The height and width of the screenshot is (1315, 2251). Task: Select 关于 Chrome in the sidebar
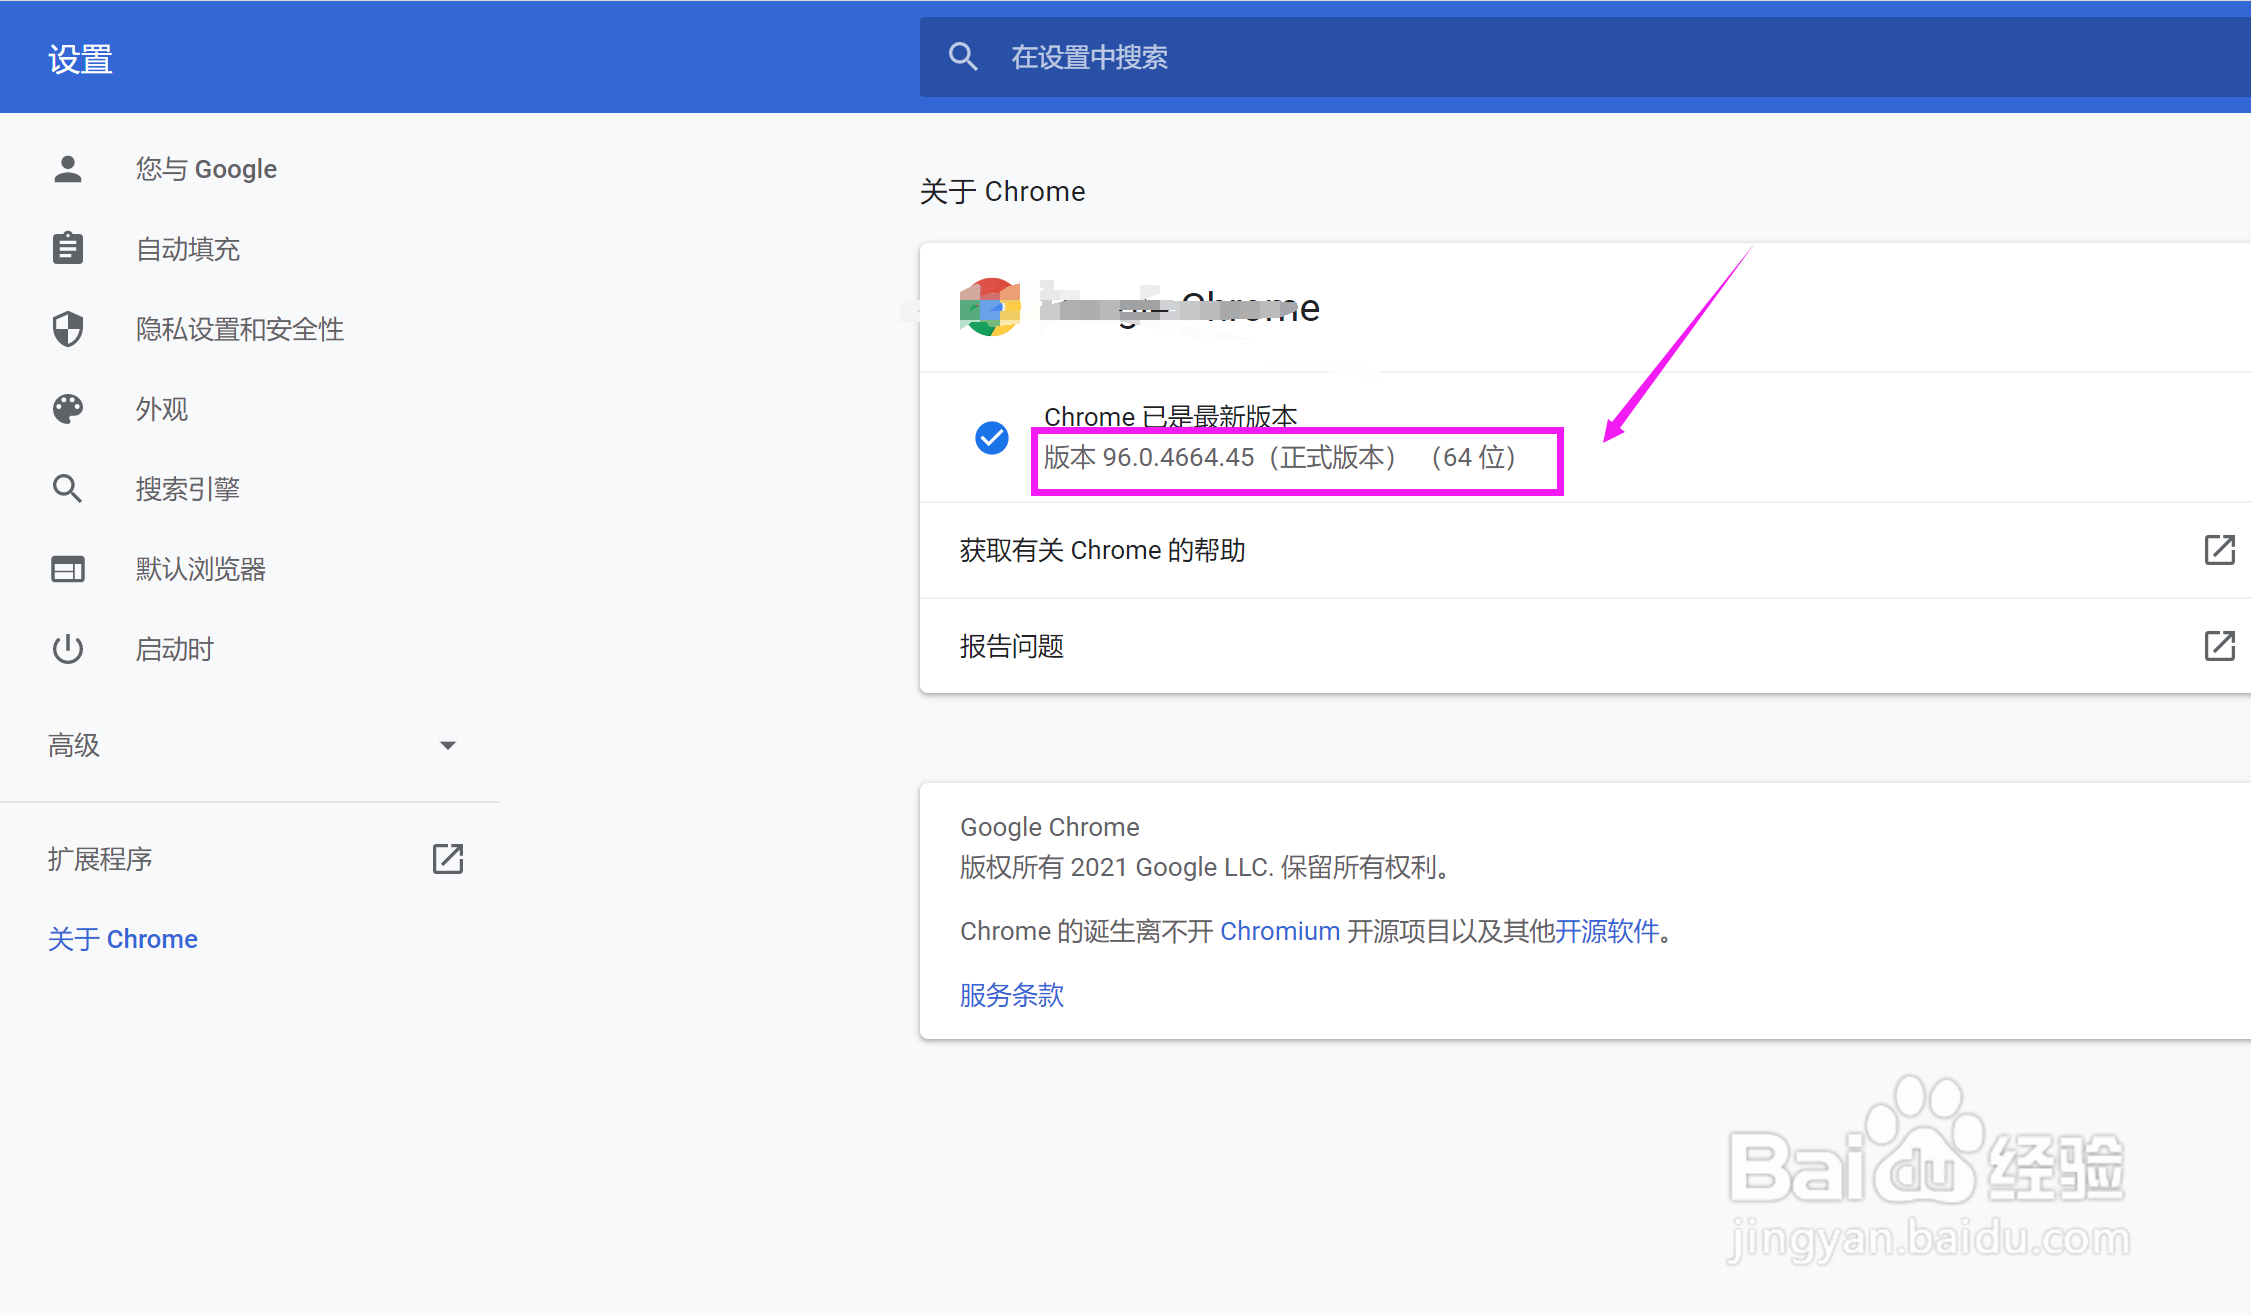tap(123, 939)
